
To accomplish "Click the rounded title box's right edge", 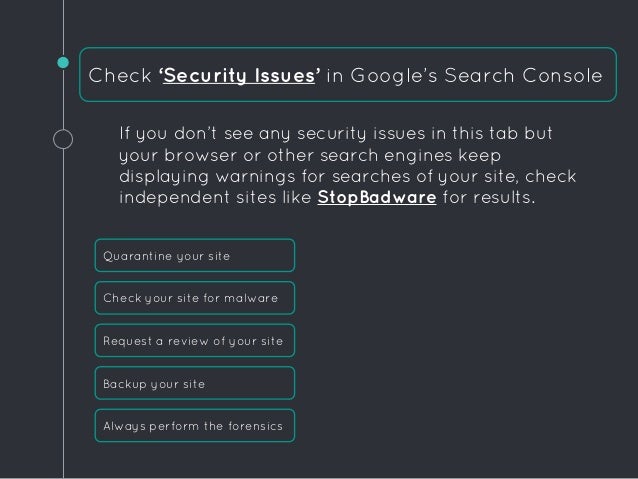I will tap(615, 73).
